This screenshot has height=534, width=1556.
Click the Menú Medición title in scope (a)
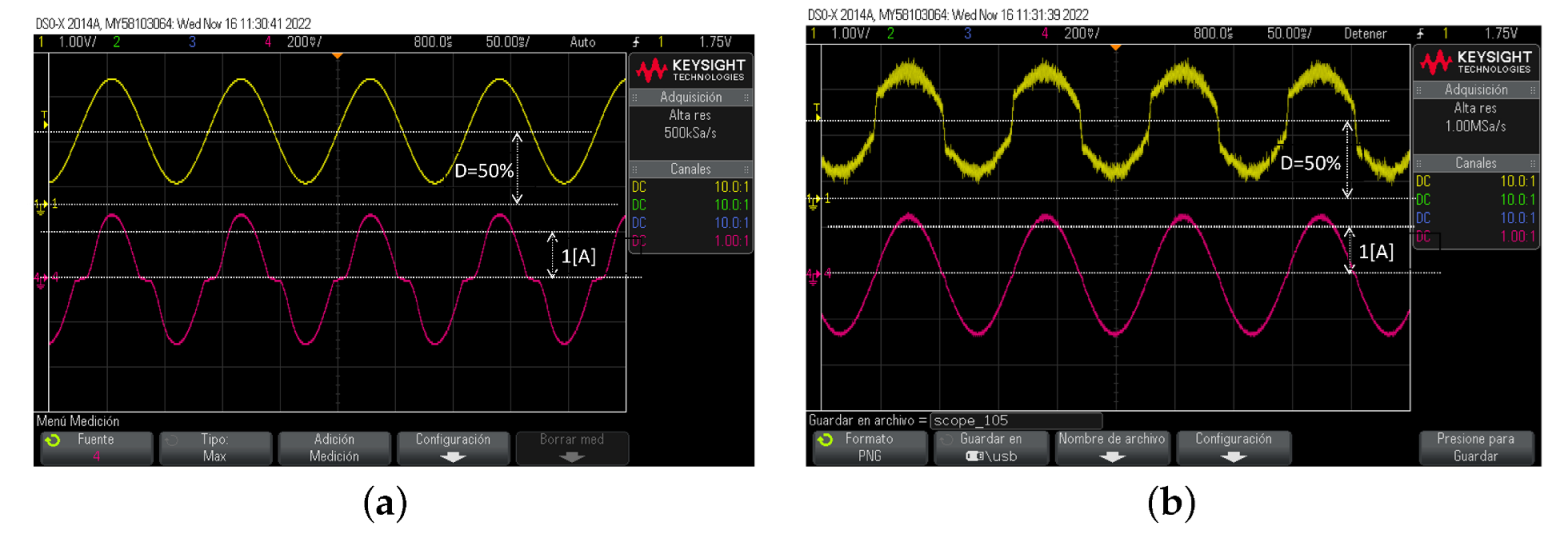pyautogui.click(x=77, y=422)
